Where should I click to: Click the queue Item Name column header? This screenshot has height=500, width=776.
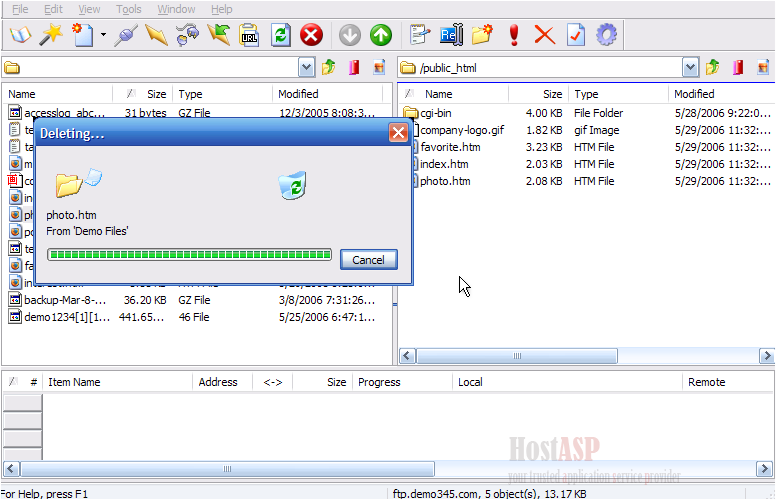pos(118,382)
